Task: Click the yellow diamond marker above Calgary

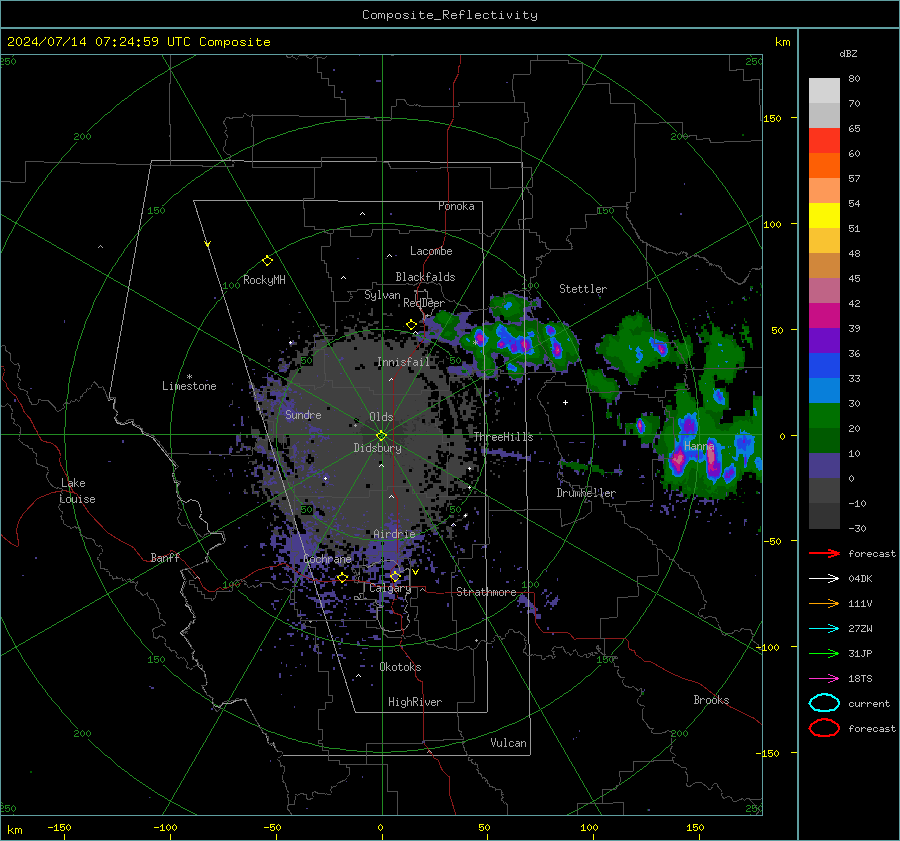Action: [395, 576]
